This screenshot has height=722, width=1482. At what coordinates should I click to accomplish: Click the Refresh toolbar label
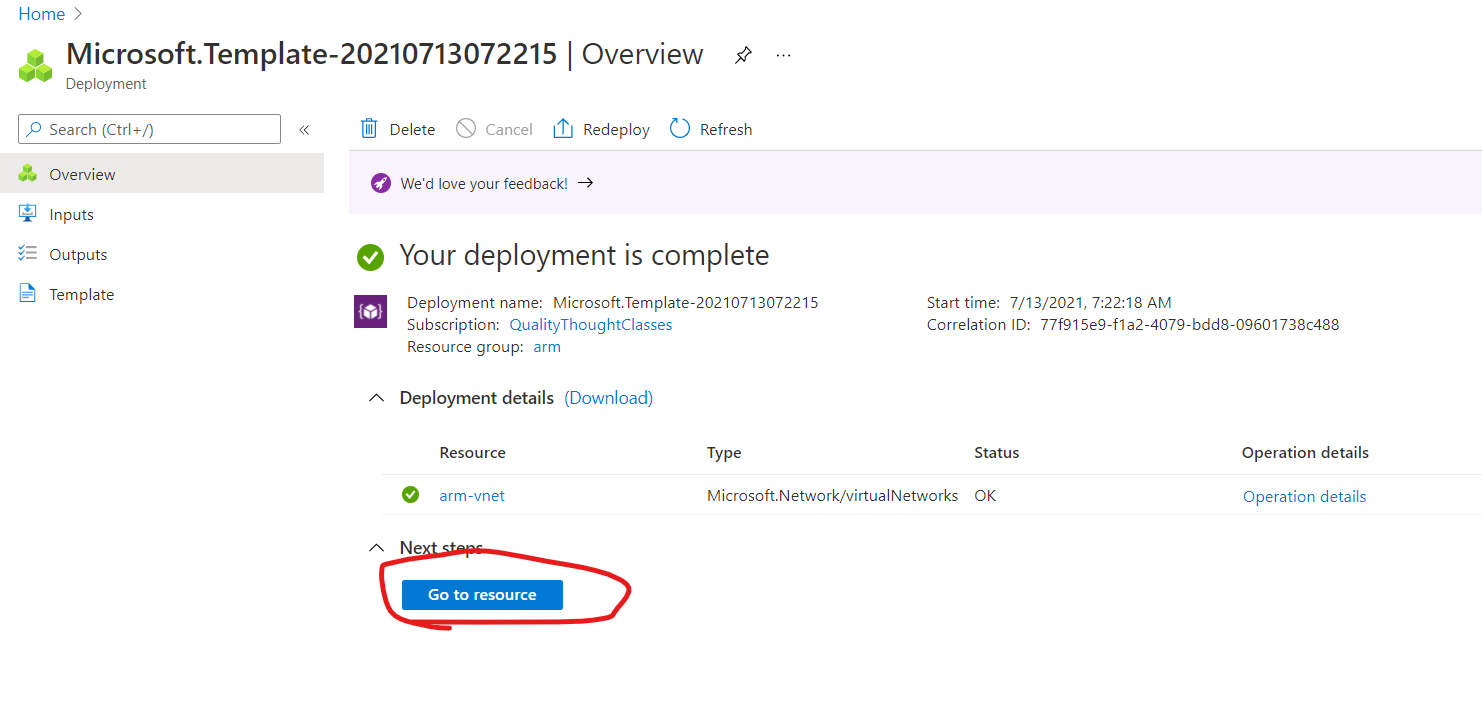click(726, 130)
